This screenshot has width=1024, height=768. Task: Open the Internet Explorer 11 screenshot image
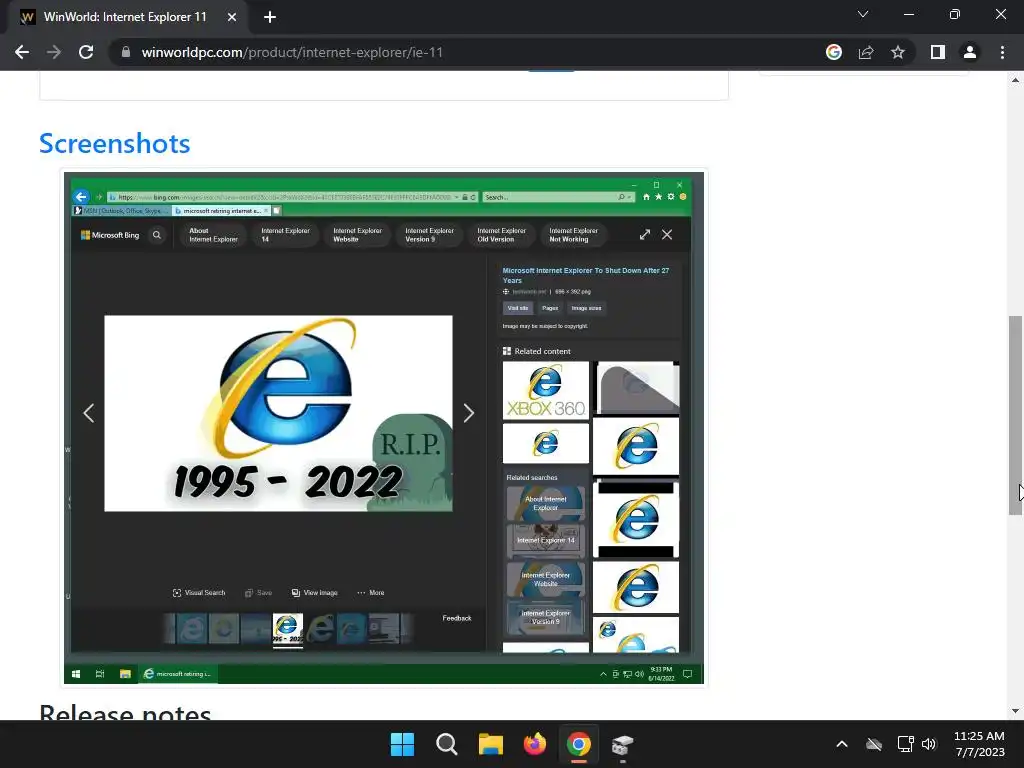(x=385, y=428)
